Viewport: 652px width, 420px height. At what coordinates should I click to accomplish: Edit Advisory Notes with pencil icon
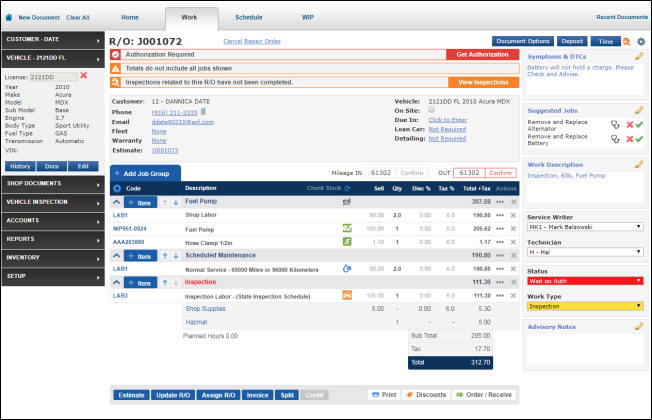[639, 326]
